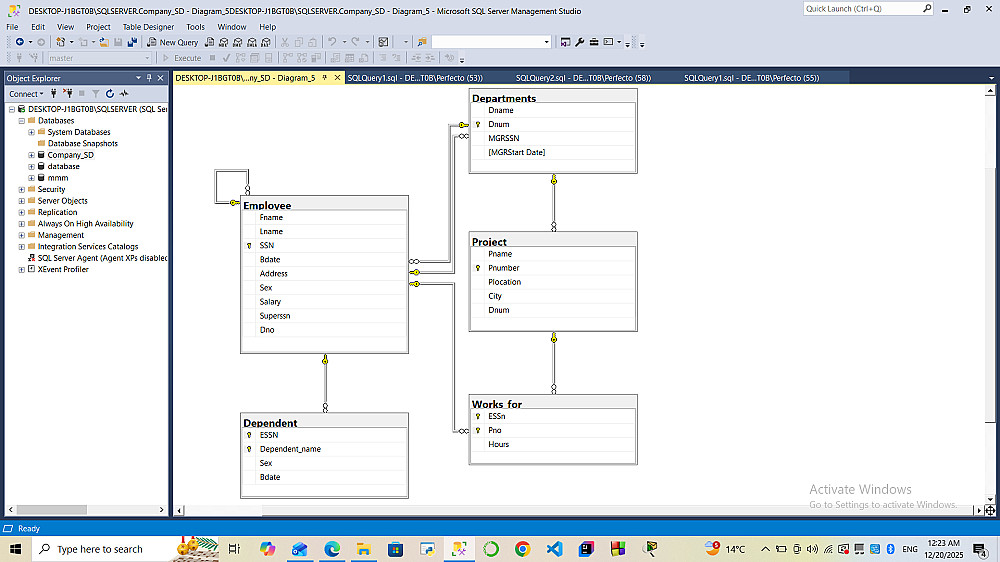Click the Save All icon
The image size is (1000, 562).
(x=132, y=42)
